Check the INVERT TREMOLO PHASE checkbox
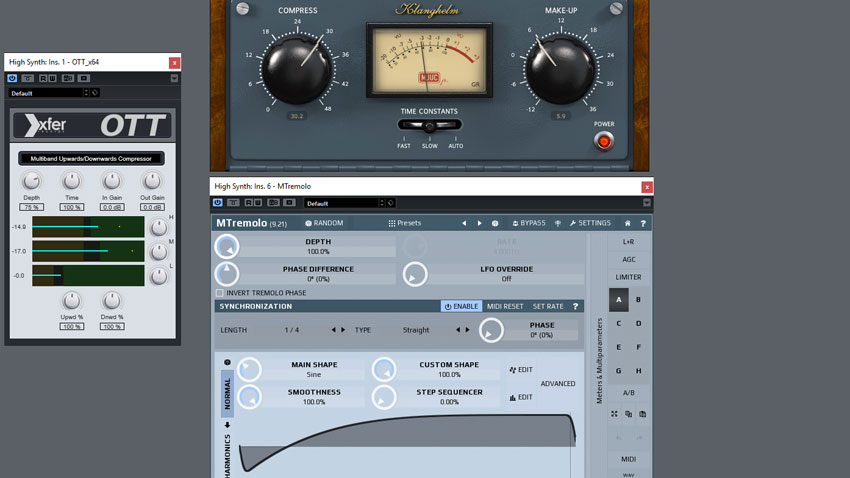The image size is (850, 478). (x=220, y=293)
